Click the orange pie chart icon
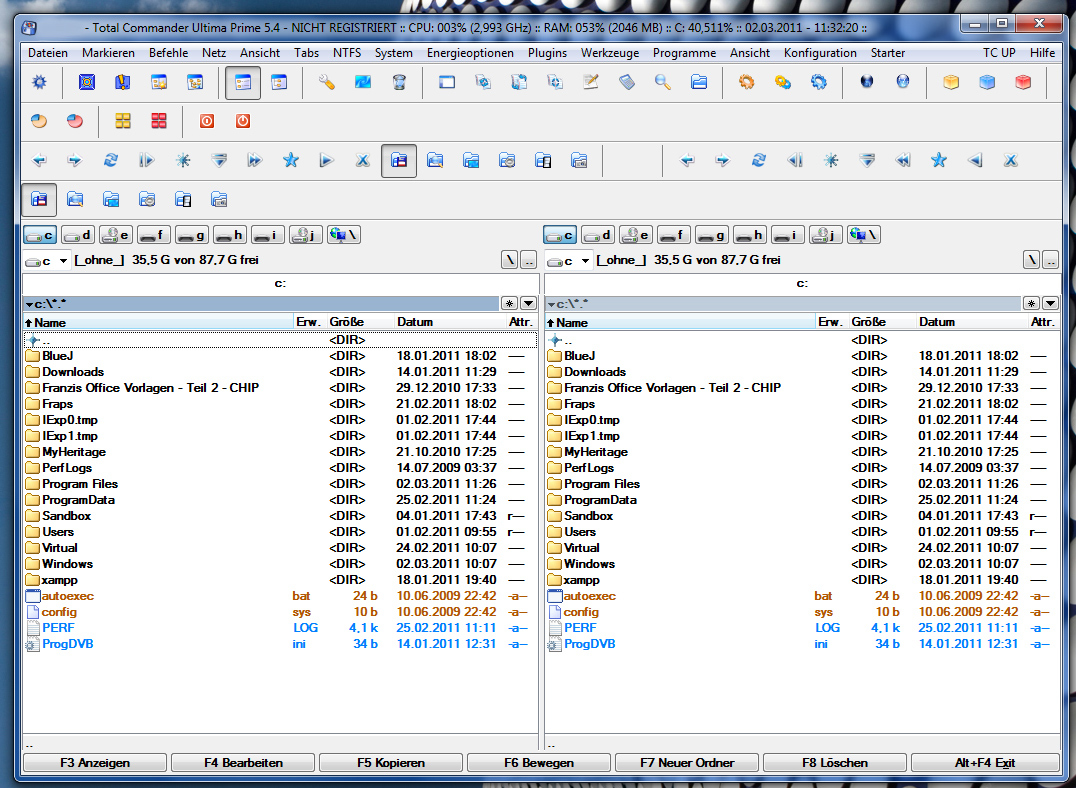Image resolution: width=1076 pixels, height=788 pixels. 39,121
